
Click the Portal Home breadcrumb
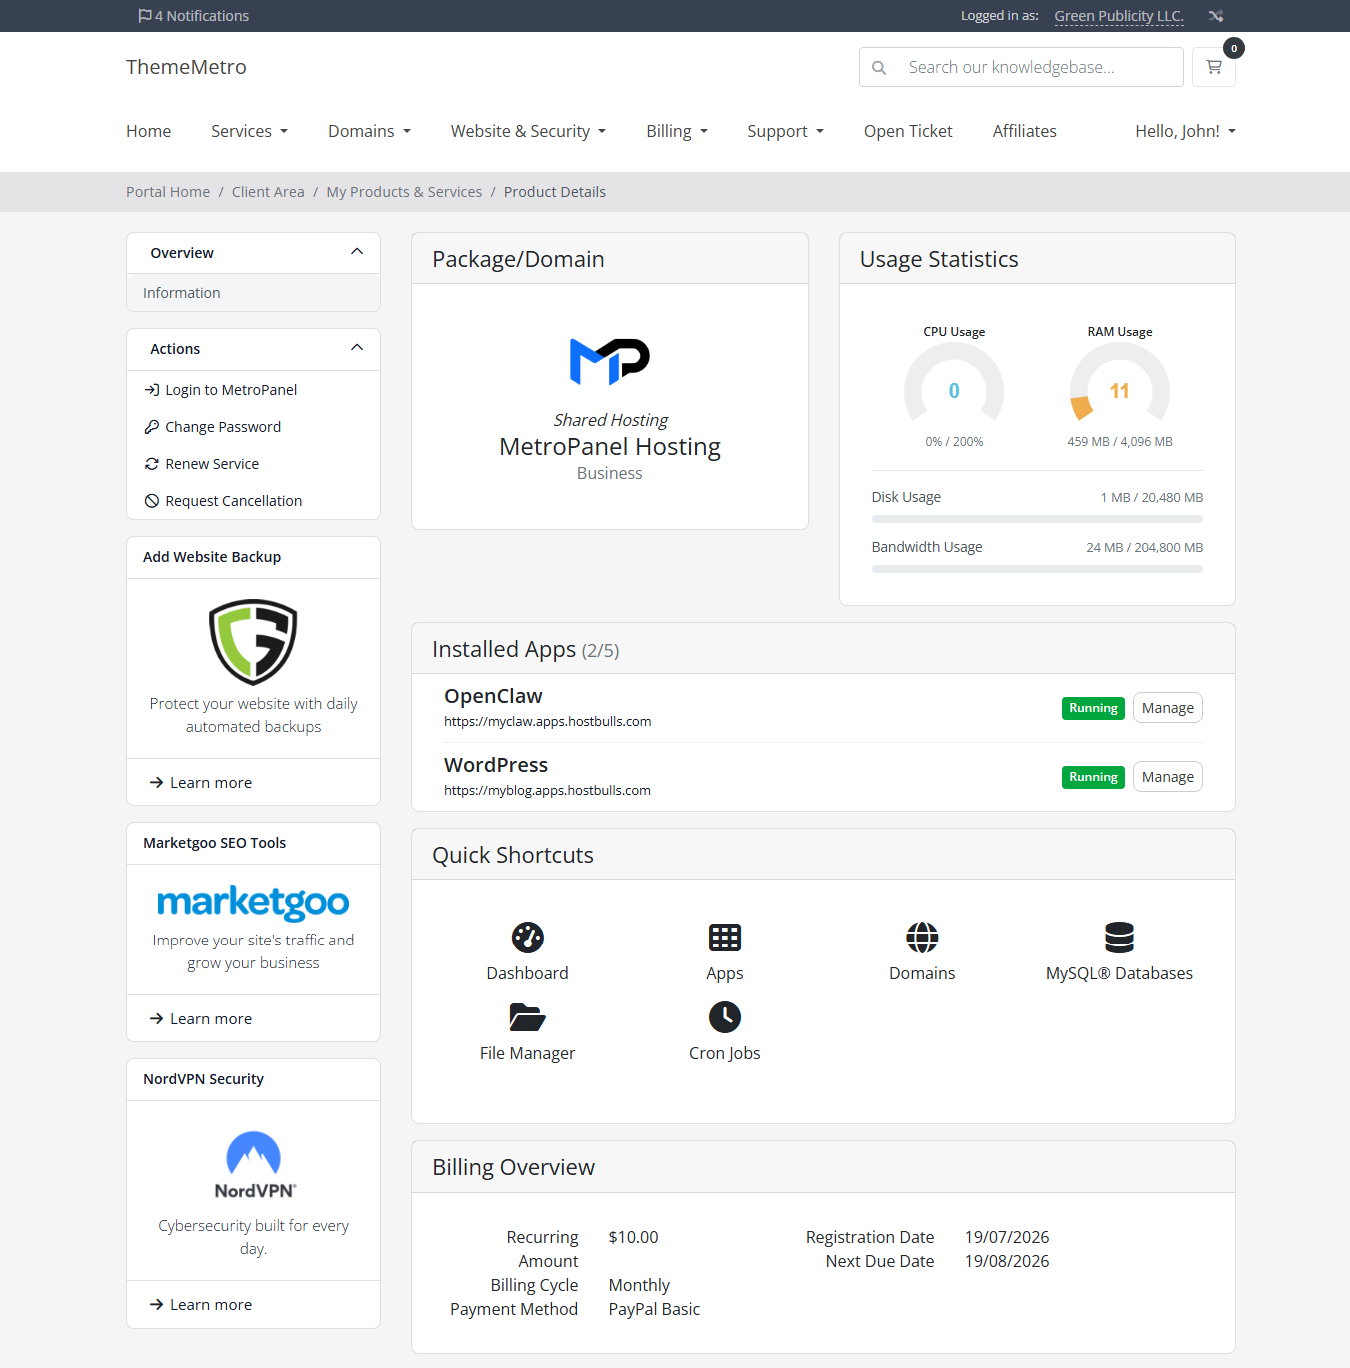click(168, 192)
